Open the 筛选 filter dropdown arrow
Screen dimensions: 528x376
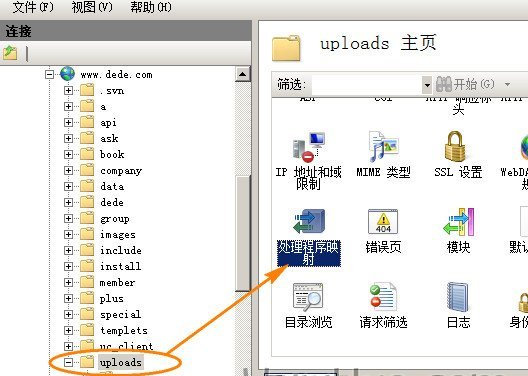pos(427,85)
